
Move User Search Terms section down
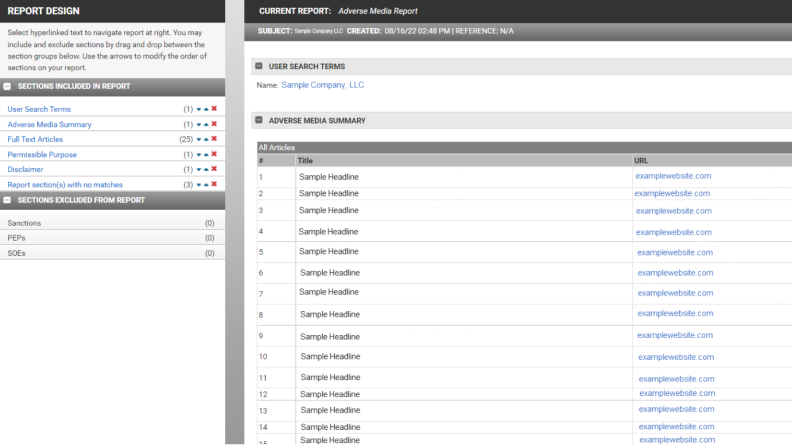click(x=198, y=109)
